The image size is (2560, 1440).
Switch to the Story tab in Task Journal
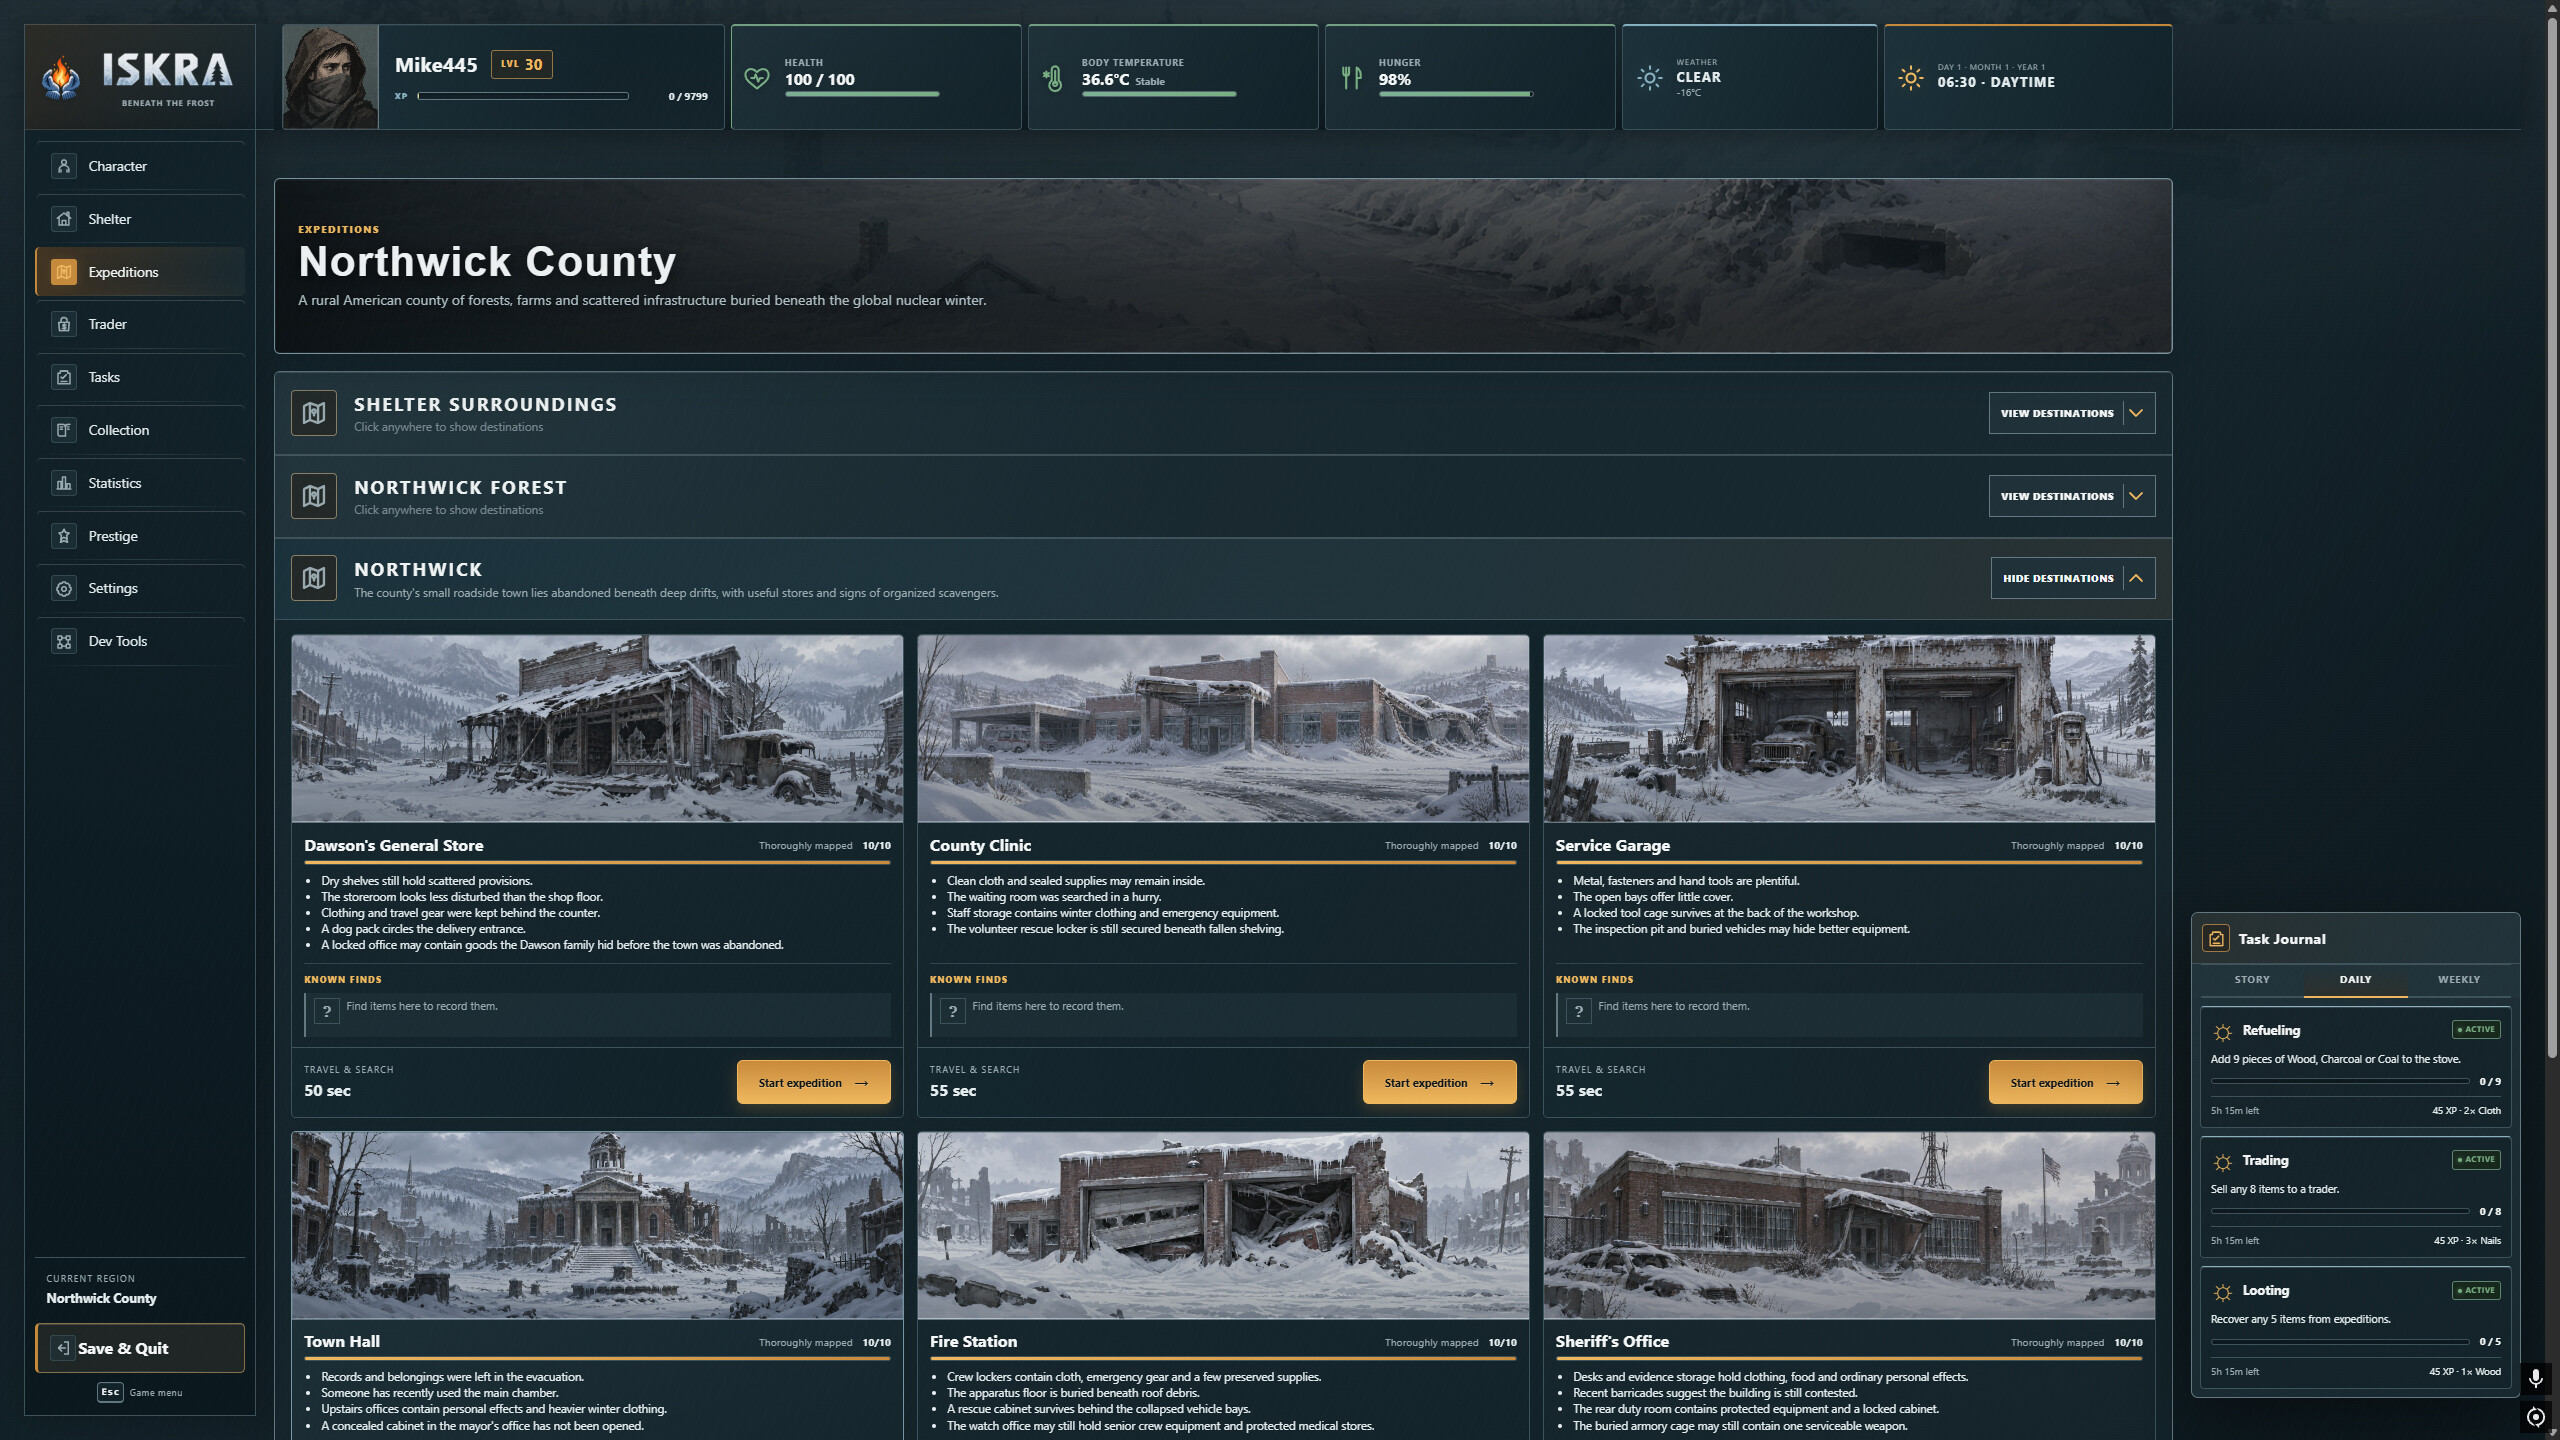[2252, 980]
